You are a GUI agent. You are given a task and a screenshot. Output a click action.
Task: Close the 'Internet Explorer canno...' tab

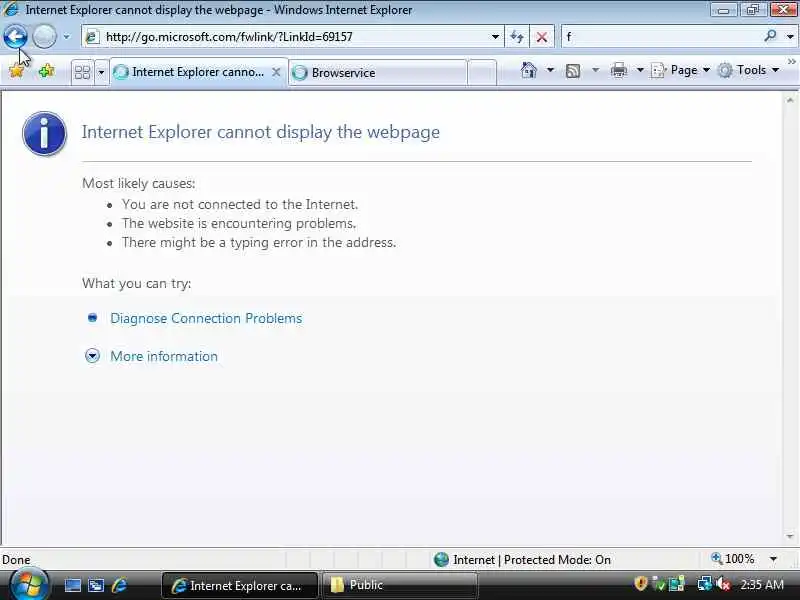tap(276, 72)
